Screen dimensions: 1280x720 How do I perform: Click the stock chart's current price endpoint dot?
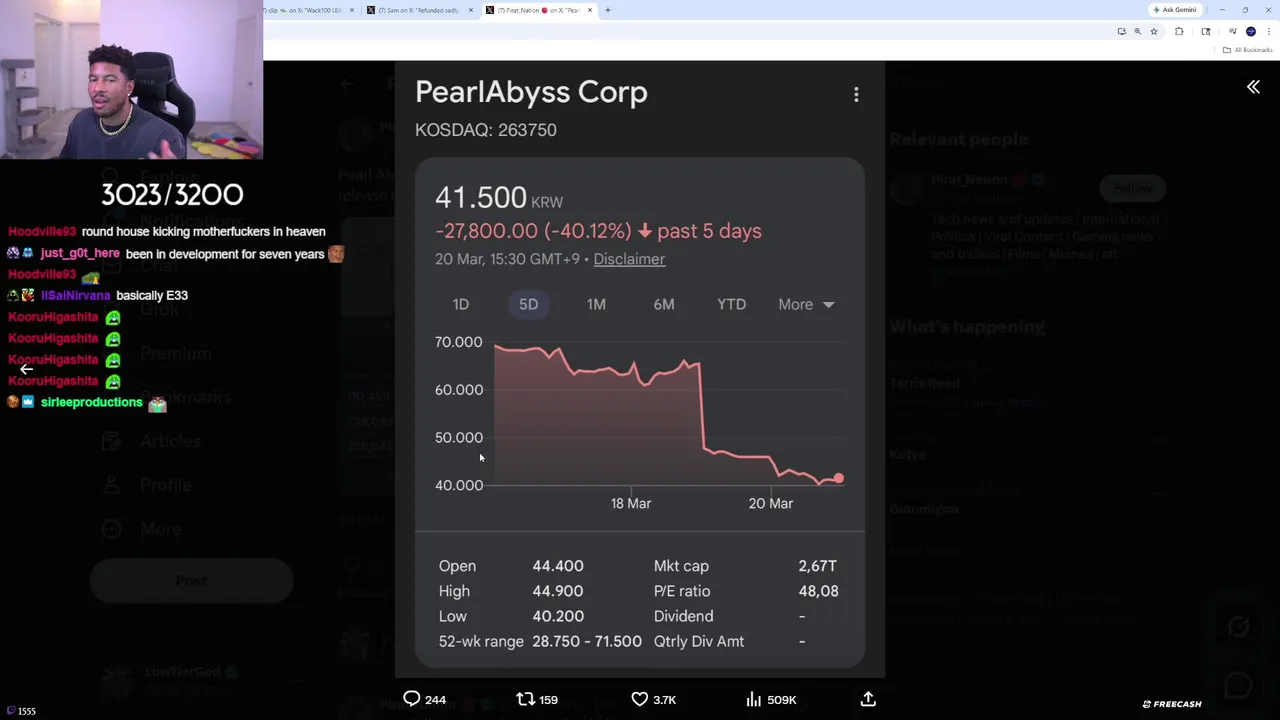(x=839, y=478)
